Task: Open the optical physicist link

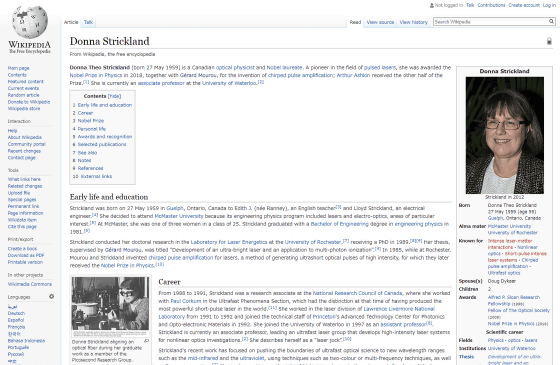Action: point(235,68)
